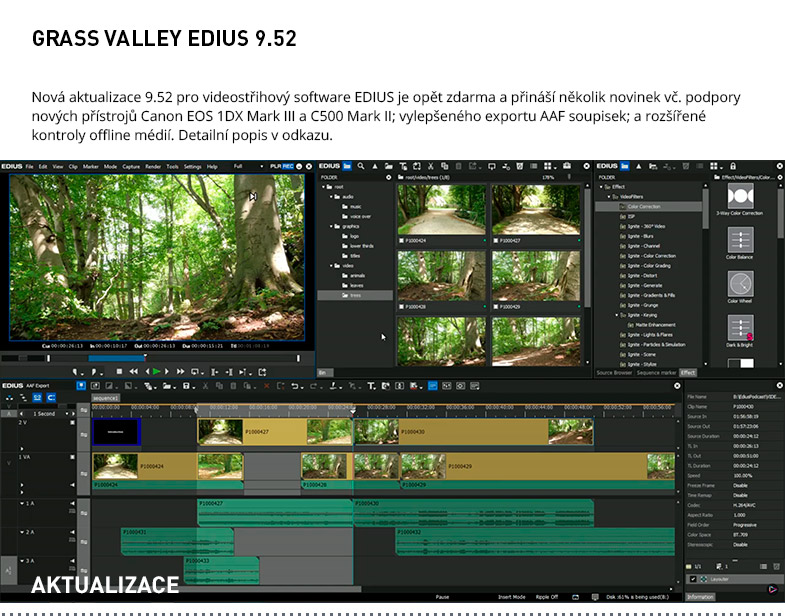Click the Cut scissors icon in the bin toolbar
The image size is (785, 616).
430,166
